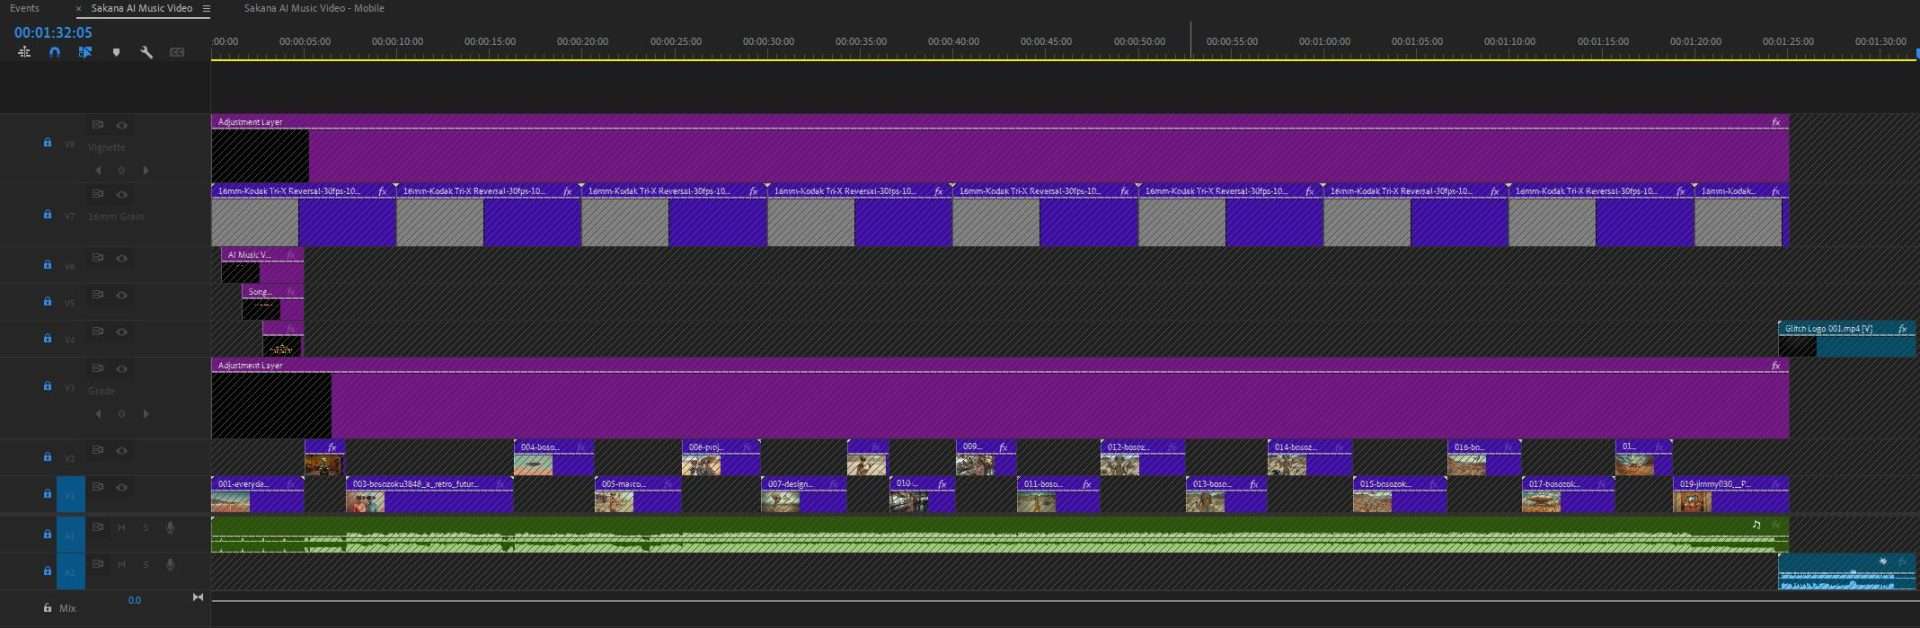This screenshot has width=1920, height=628.
Task: Hide V2 track output eye
Action: 122,451
